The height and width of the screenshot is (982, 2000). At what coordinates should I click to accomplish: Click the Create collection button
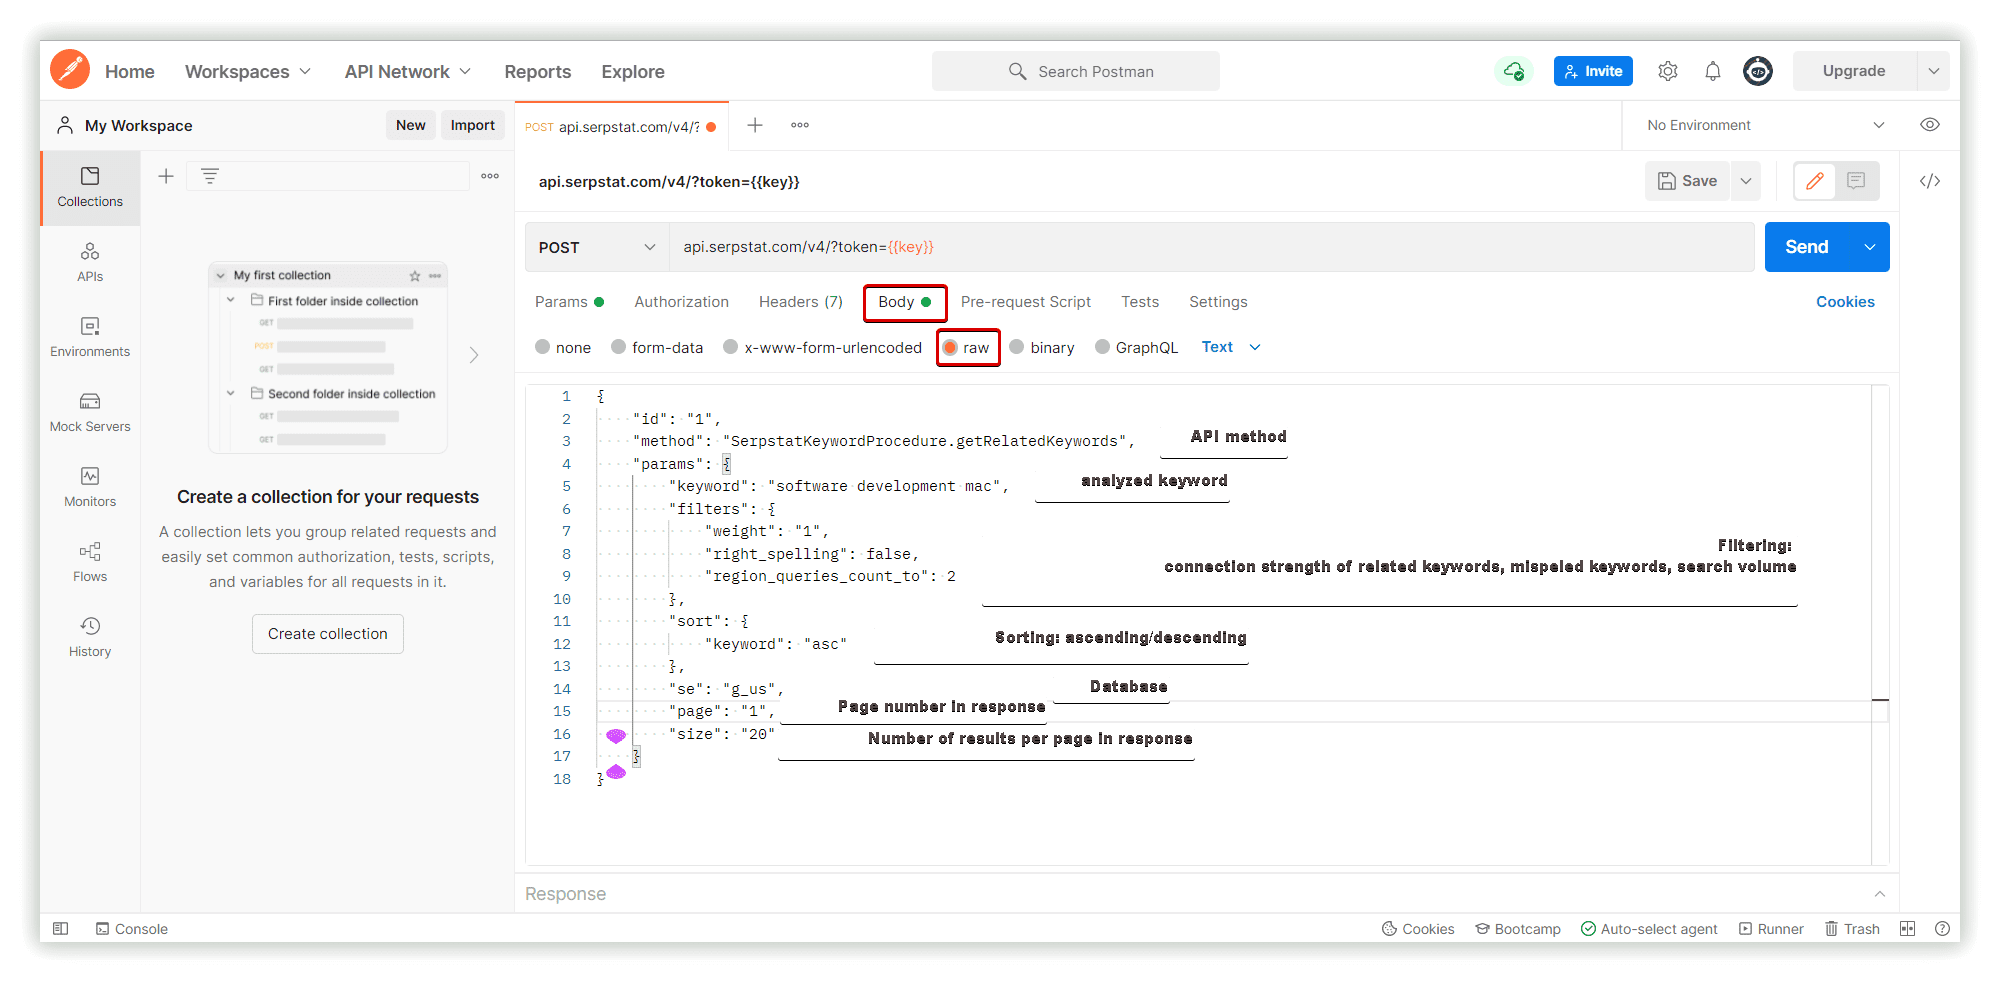pos(328,634)
